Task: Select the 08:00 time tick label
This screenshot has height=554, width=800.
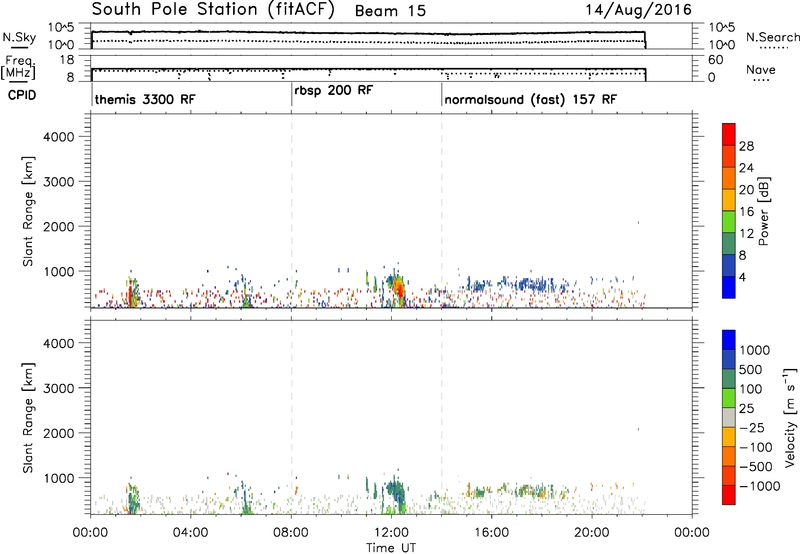Action: 291,533
